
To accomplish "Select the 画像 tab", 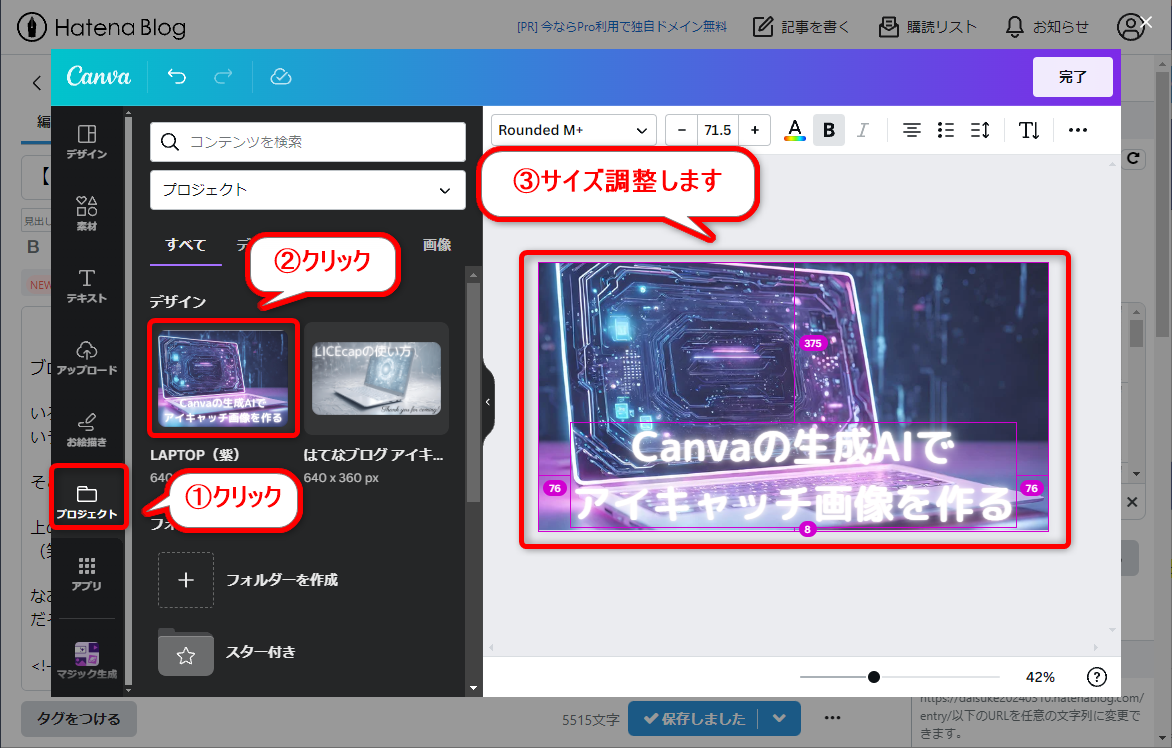I will point(437,244).
